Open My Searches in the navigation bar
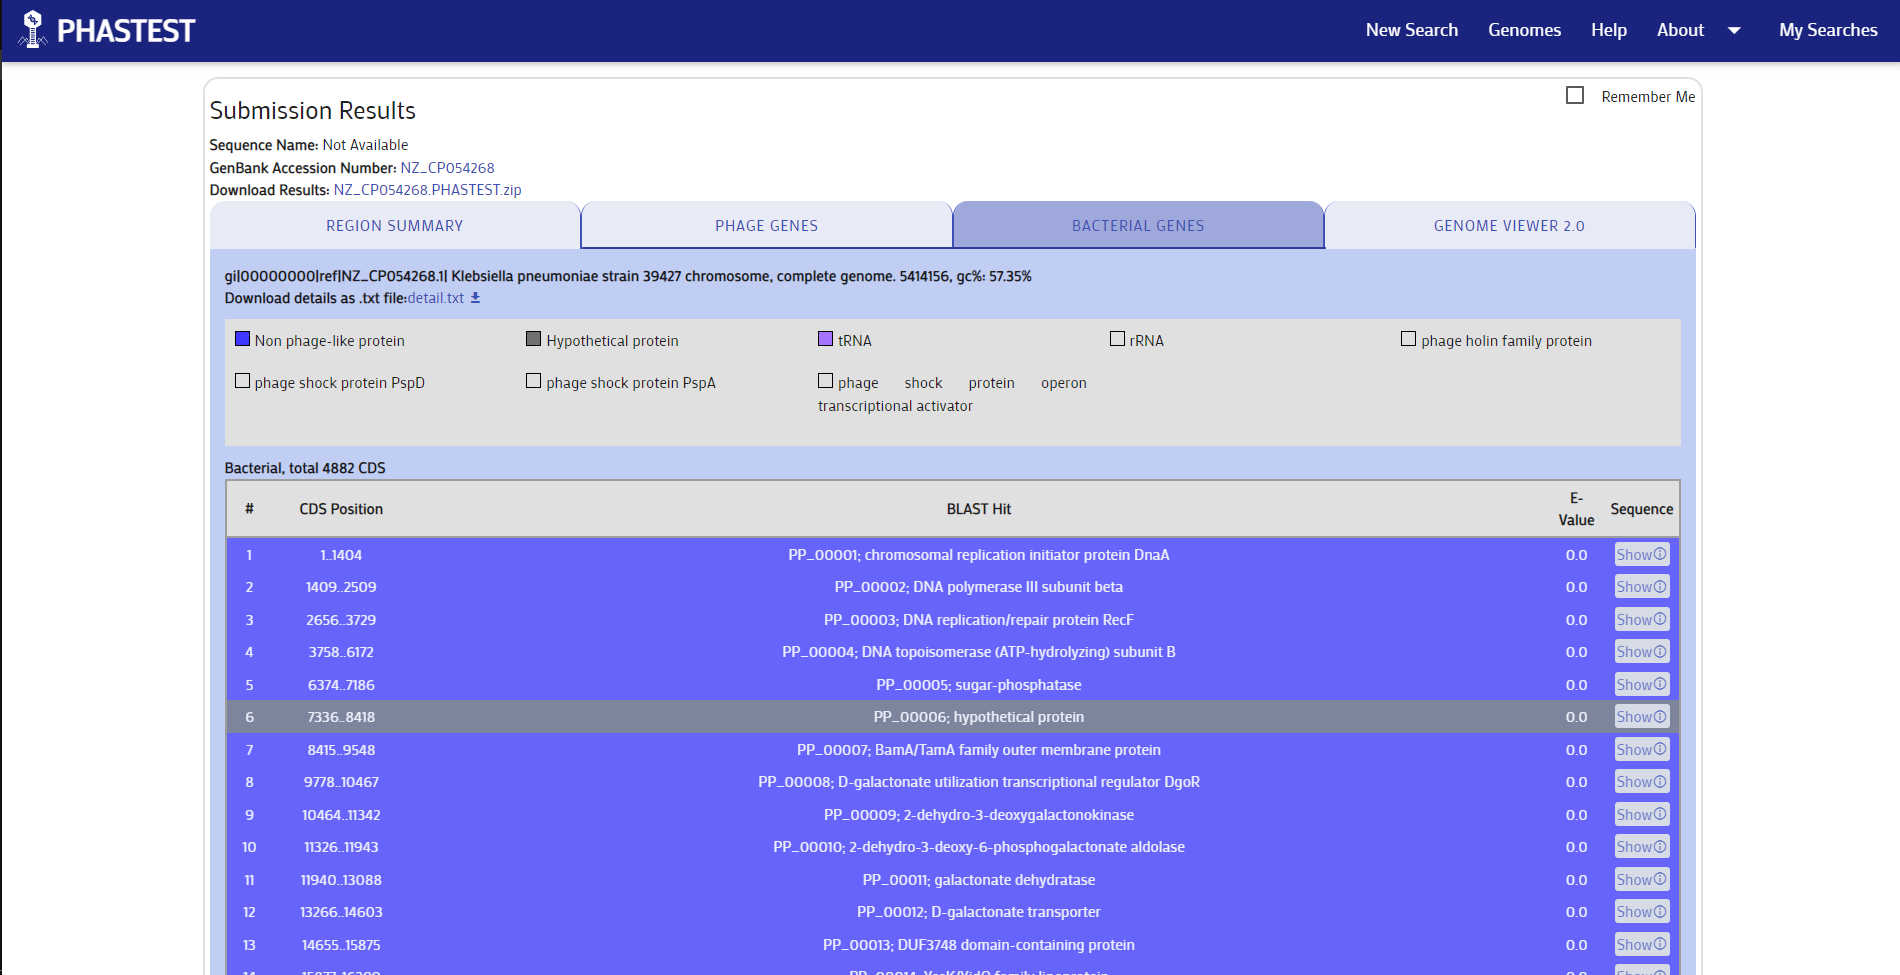 (1827, 30)
